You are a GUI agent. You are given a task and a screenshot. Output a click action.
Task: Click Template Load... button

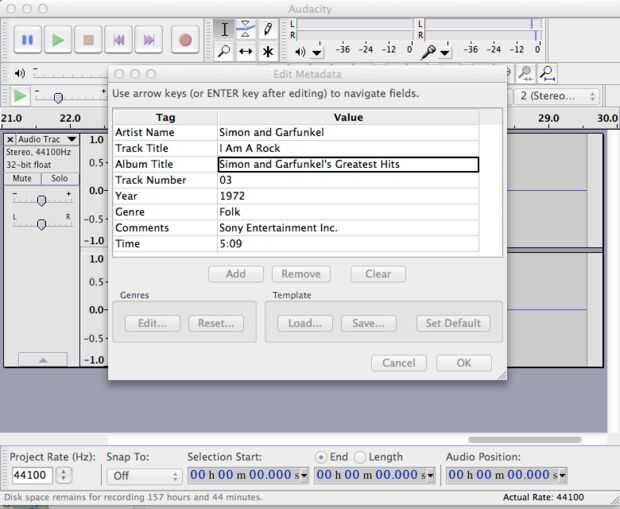tap(305, 323)
